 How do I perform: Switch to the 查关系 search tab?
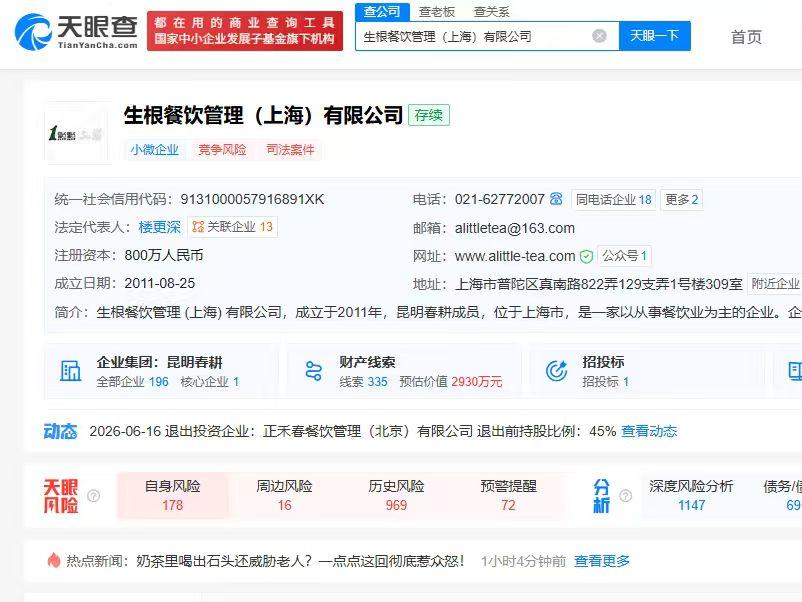[x=492, y=12]
